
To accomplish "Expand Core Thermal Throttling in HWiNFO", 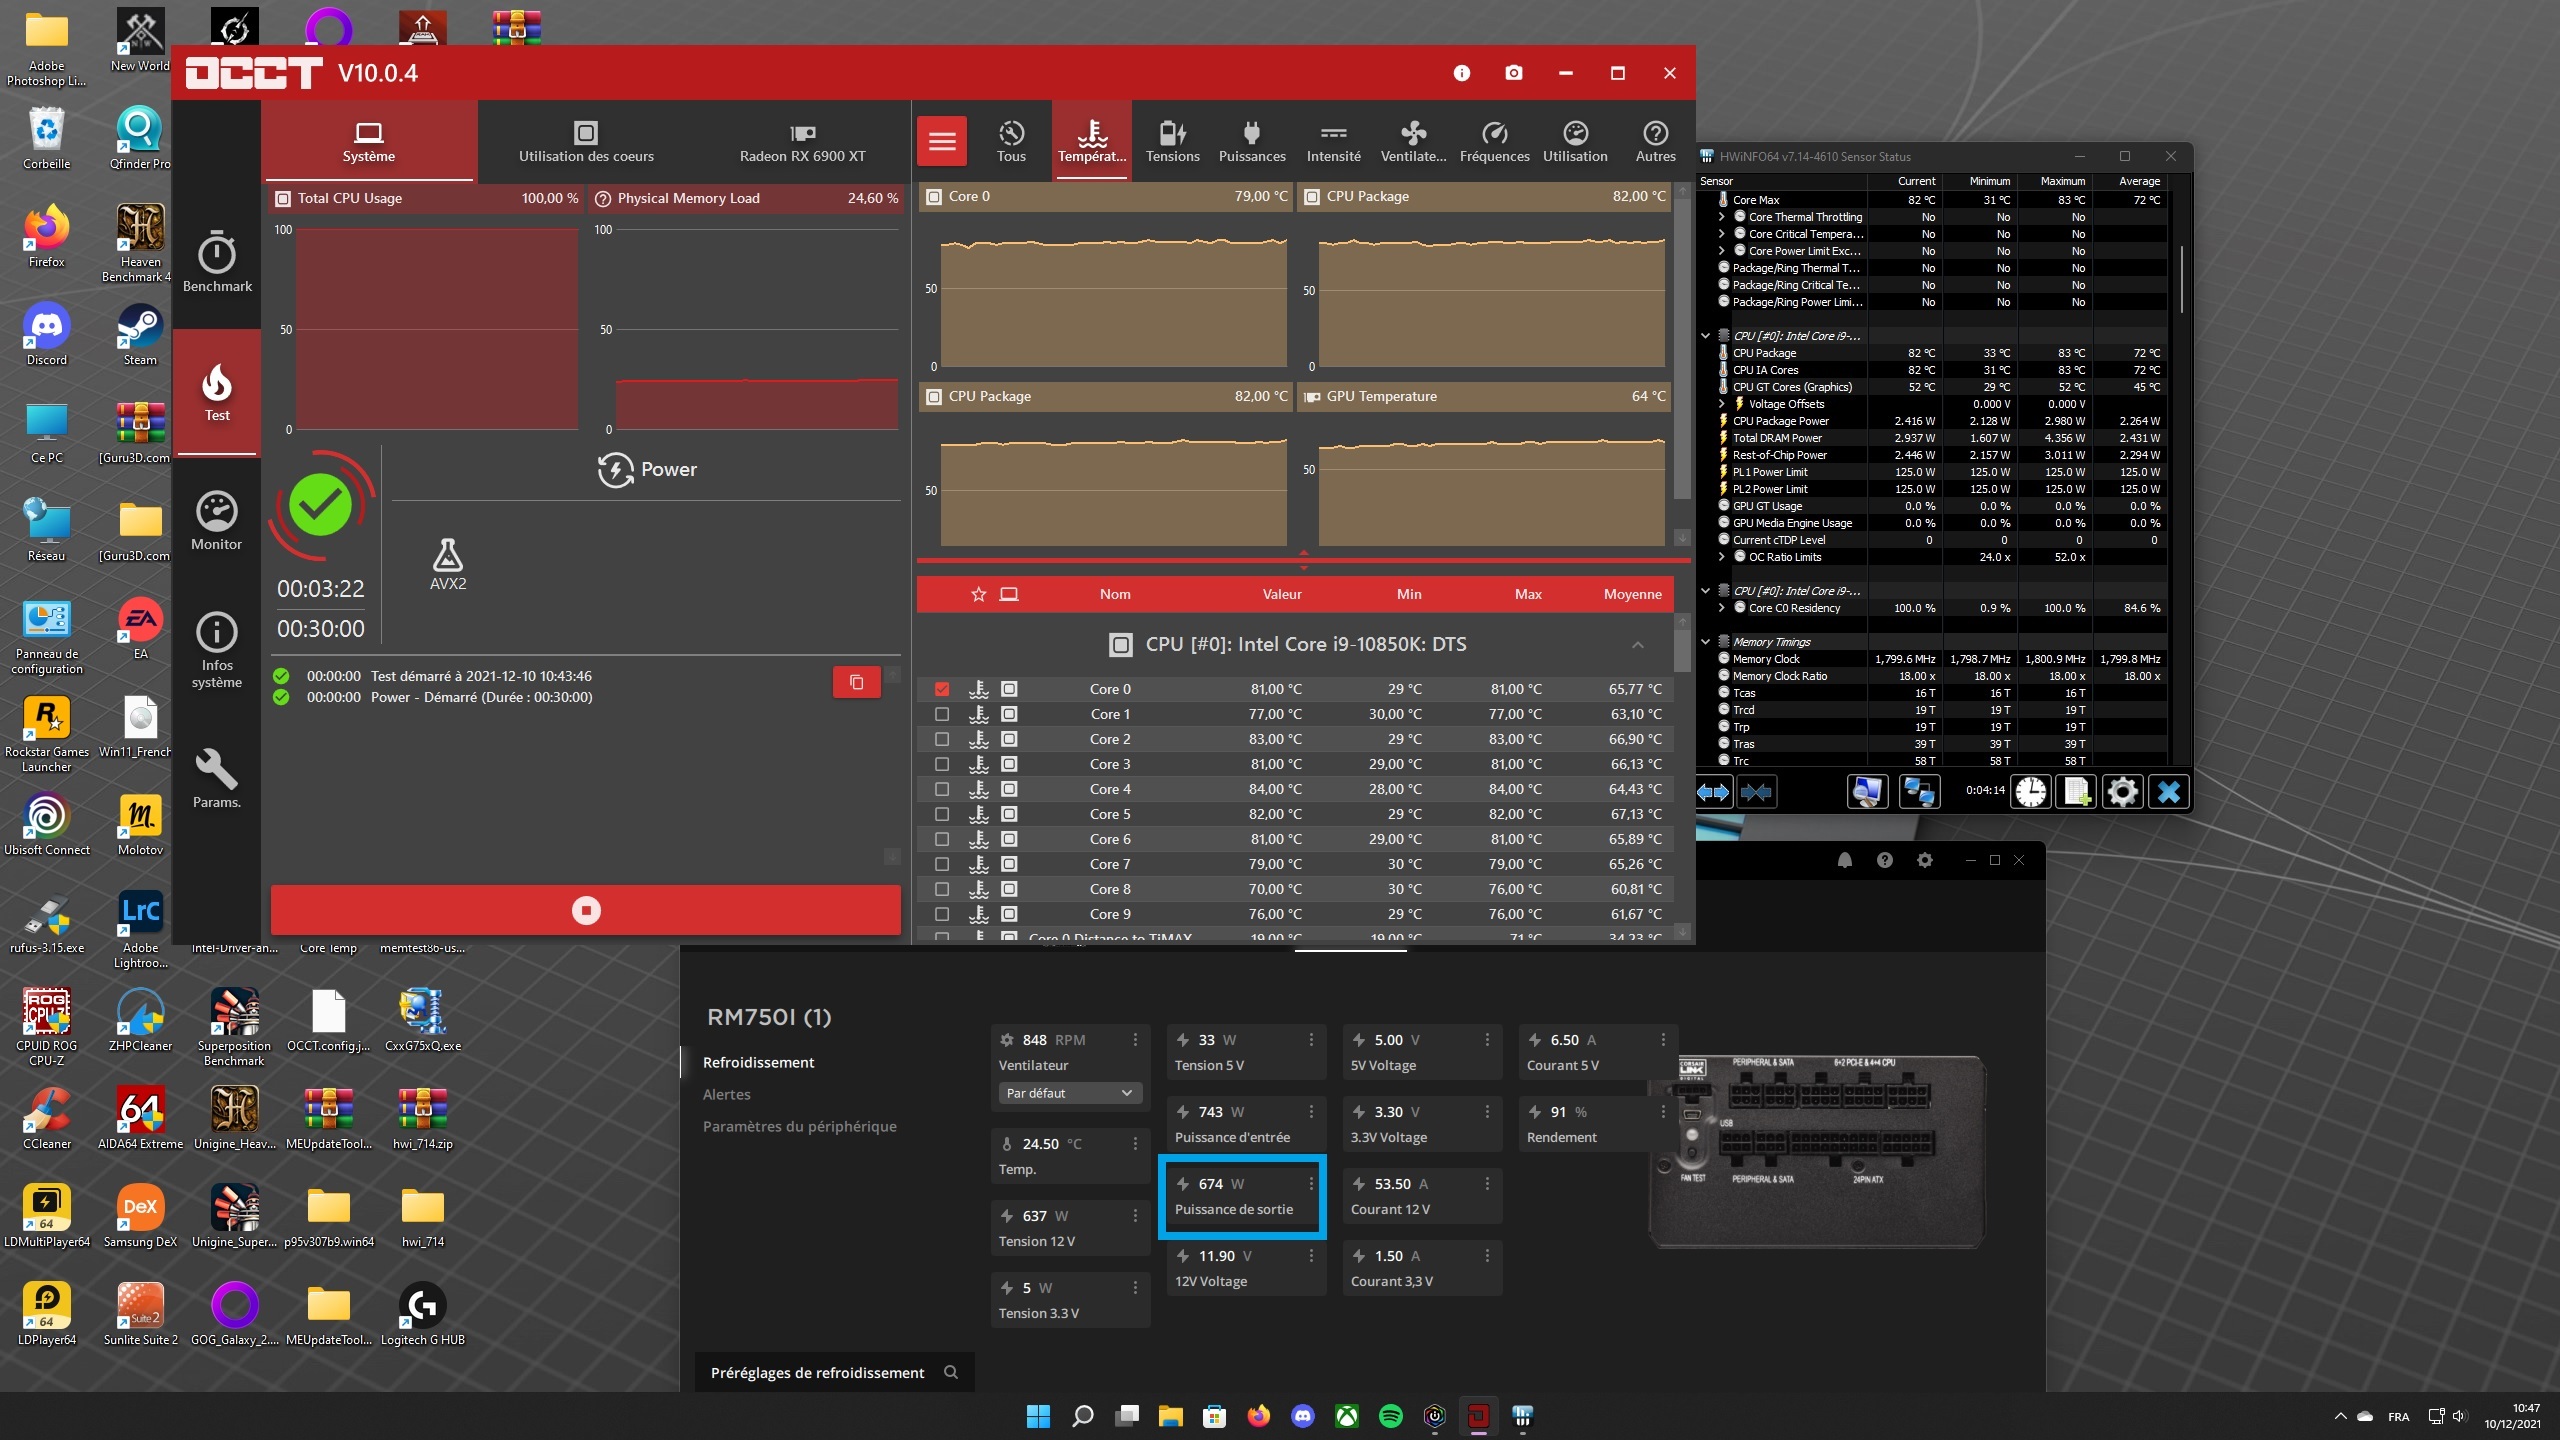I will click(1722, 217).
